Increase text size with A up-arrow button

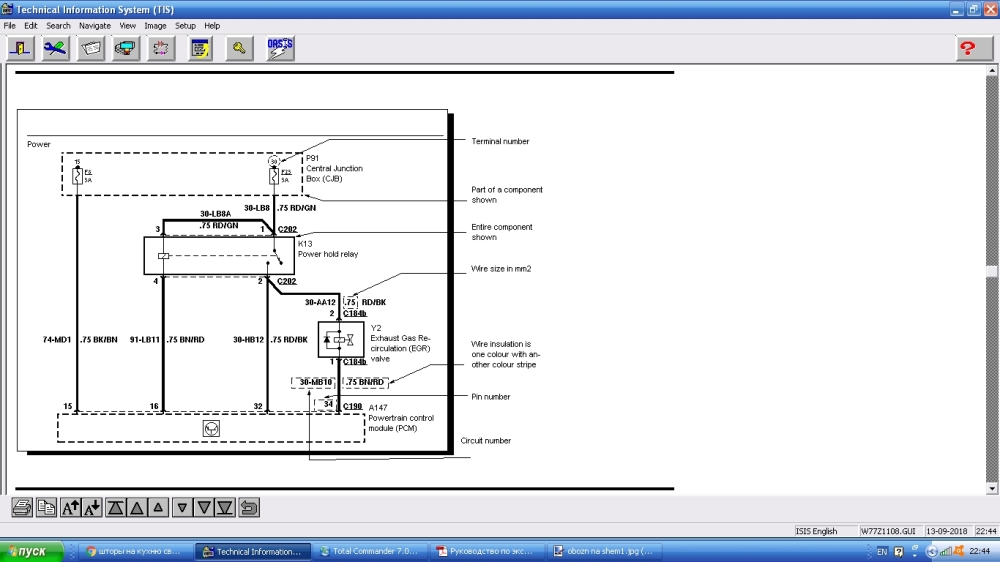[71, 508]
